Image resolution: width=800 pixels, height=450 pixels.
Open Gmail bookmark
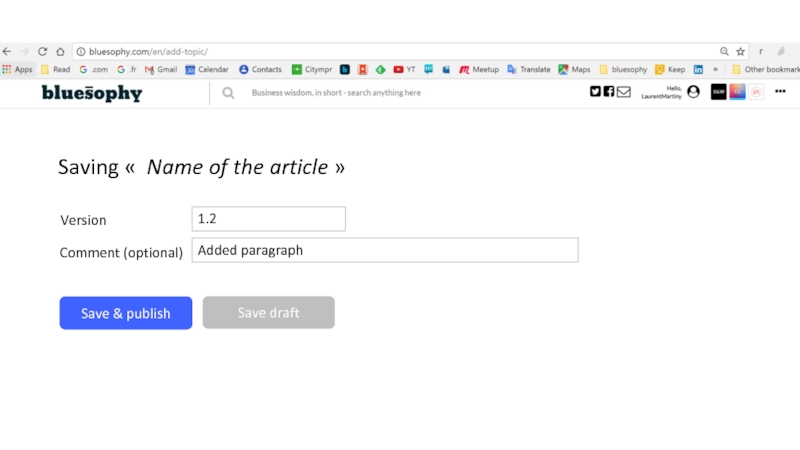161,69
